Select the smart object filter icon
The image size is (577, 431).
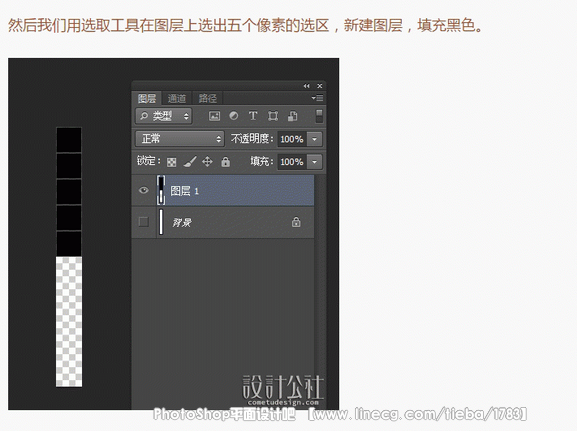tap(293, 116)
